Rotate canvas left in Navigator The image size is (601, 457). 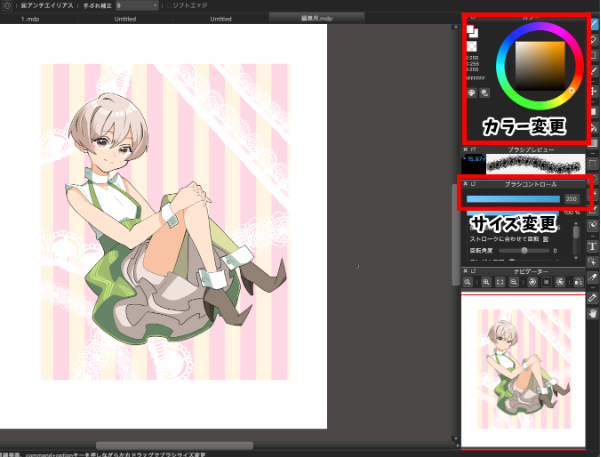tap(532, 282)
